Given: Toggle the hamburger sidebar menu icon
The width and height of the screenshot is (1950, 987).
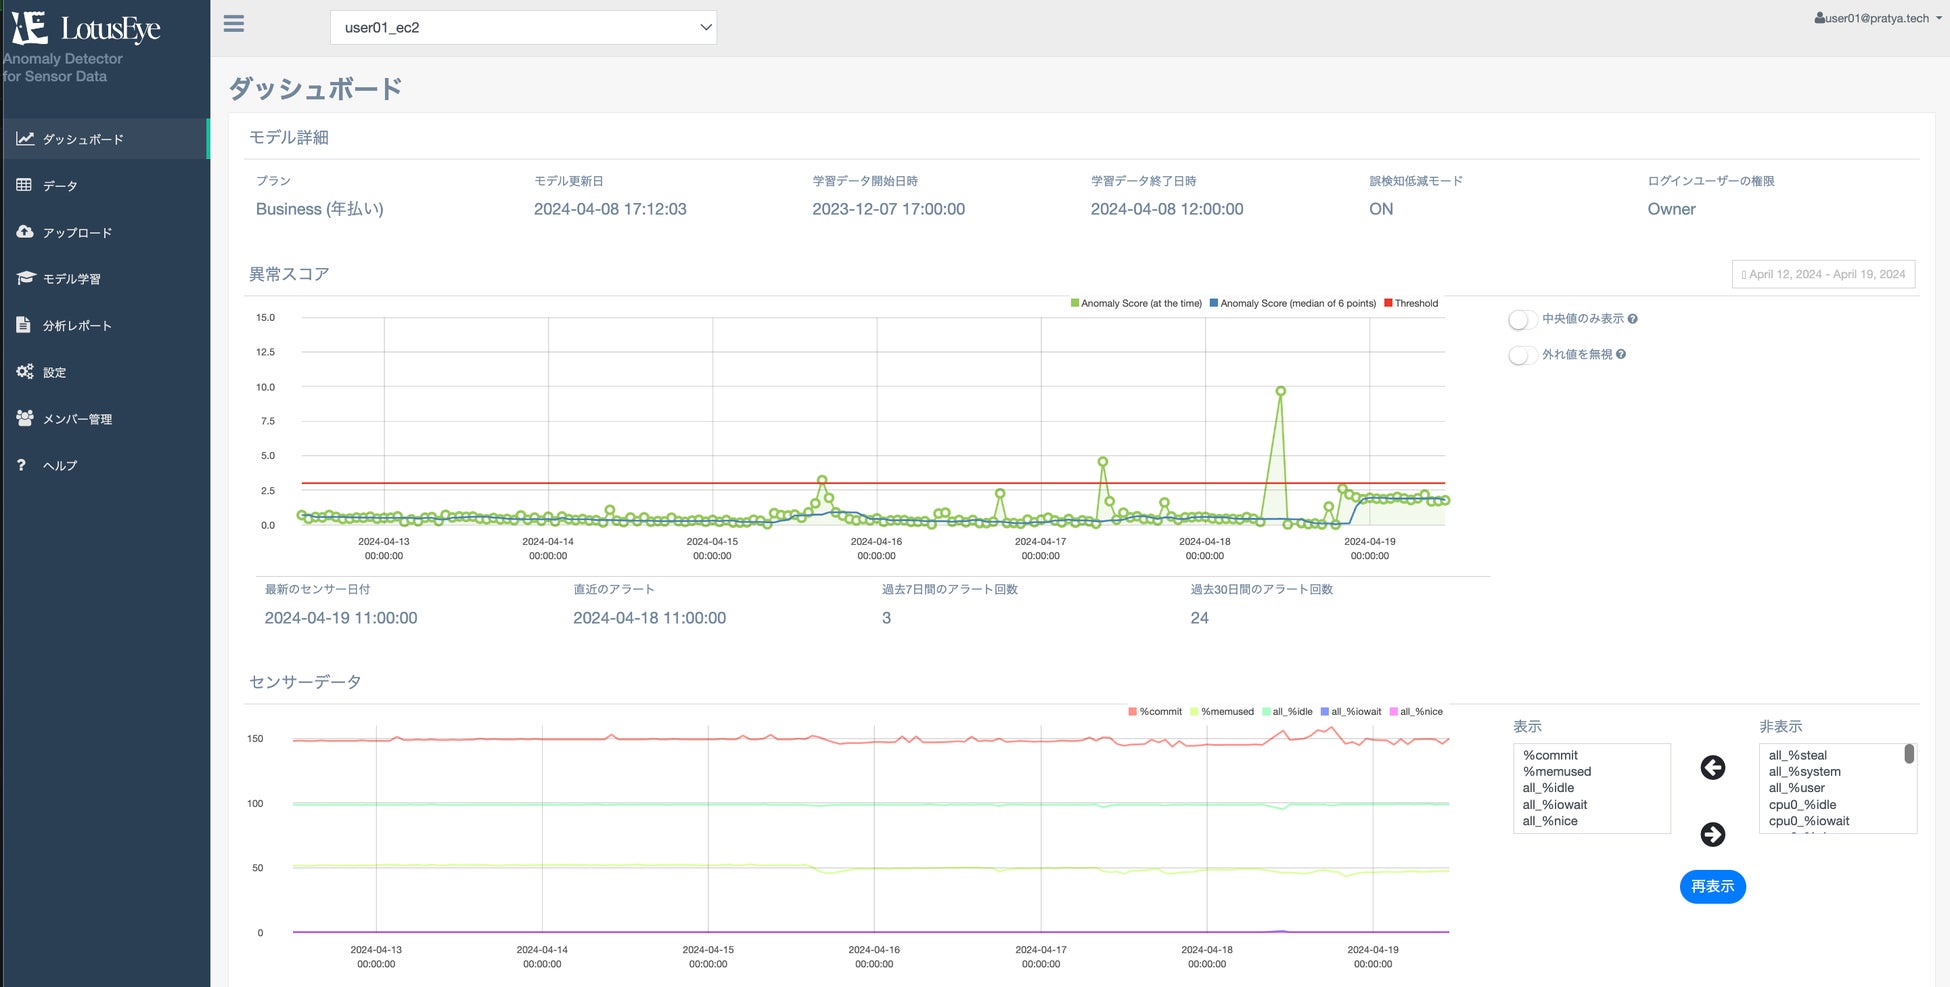Looking at the screenshot, I should 234,24.
